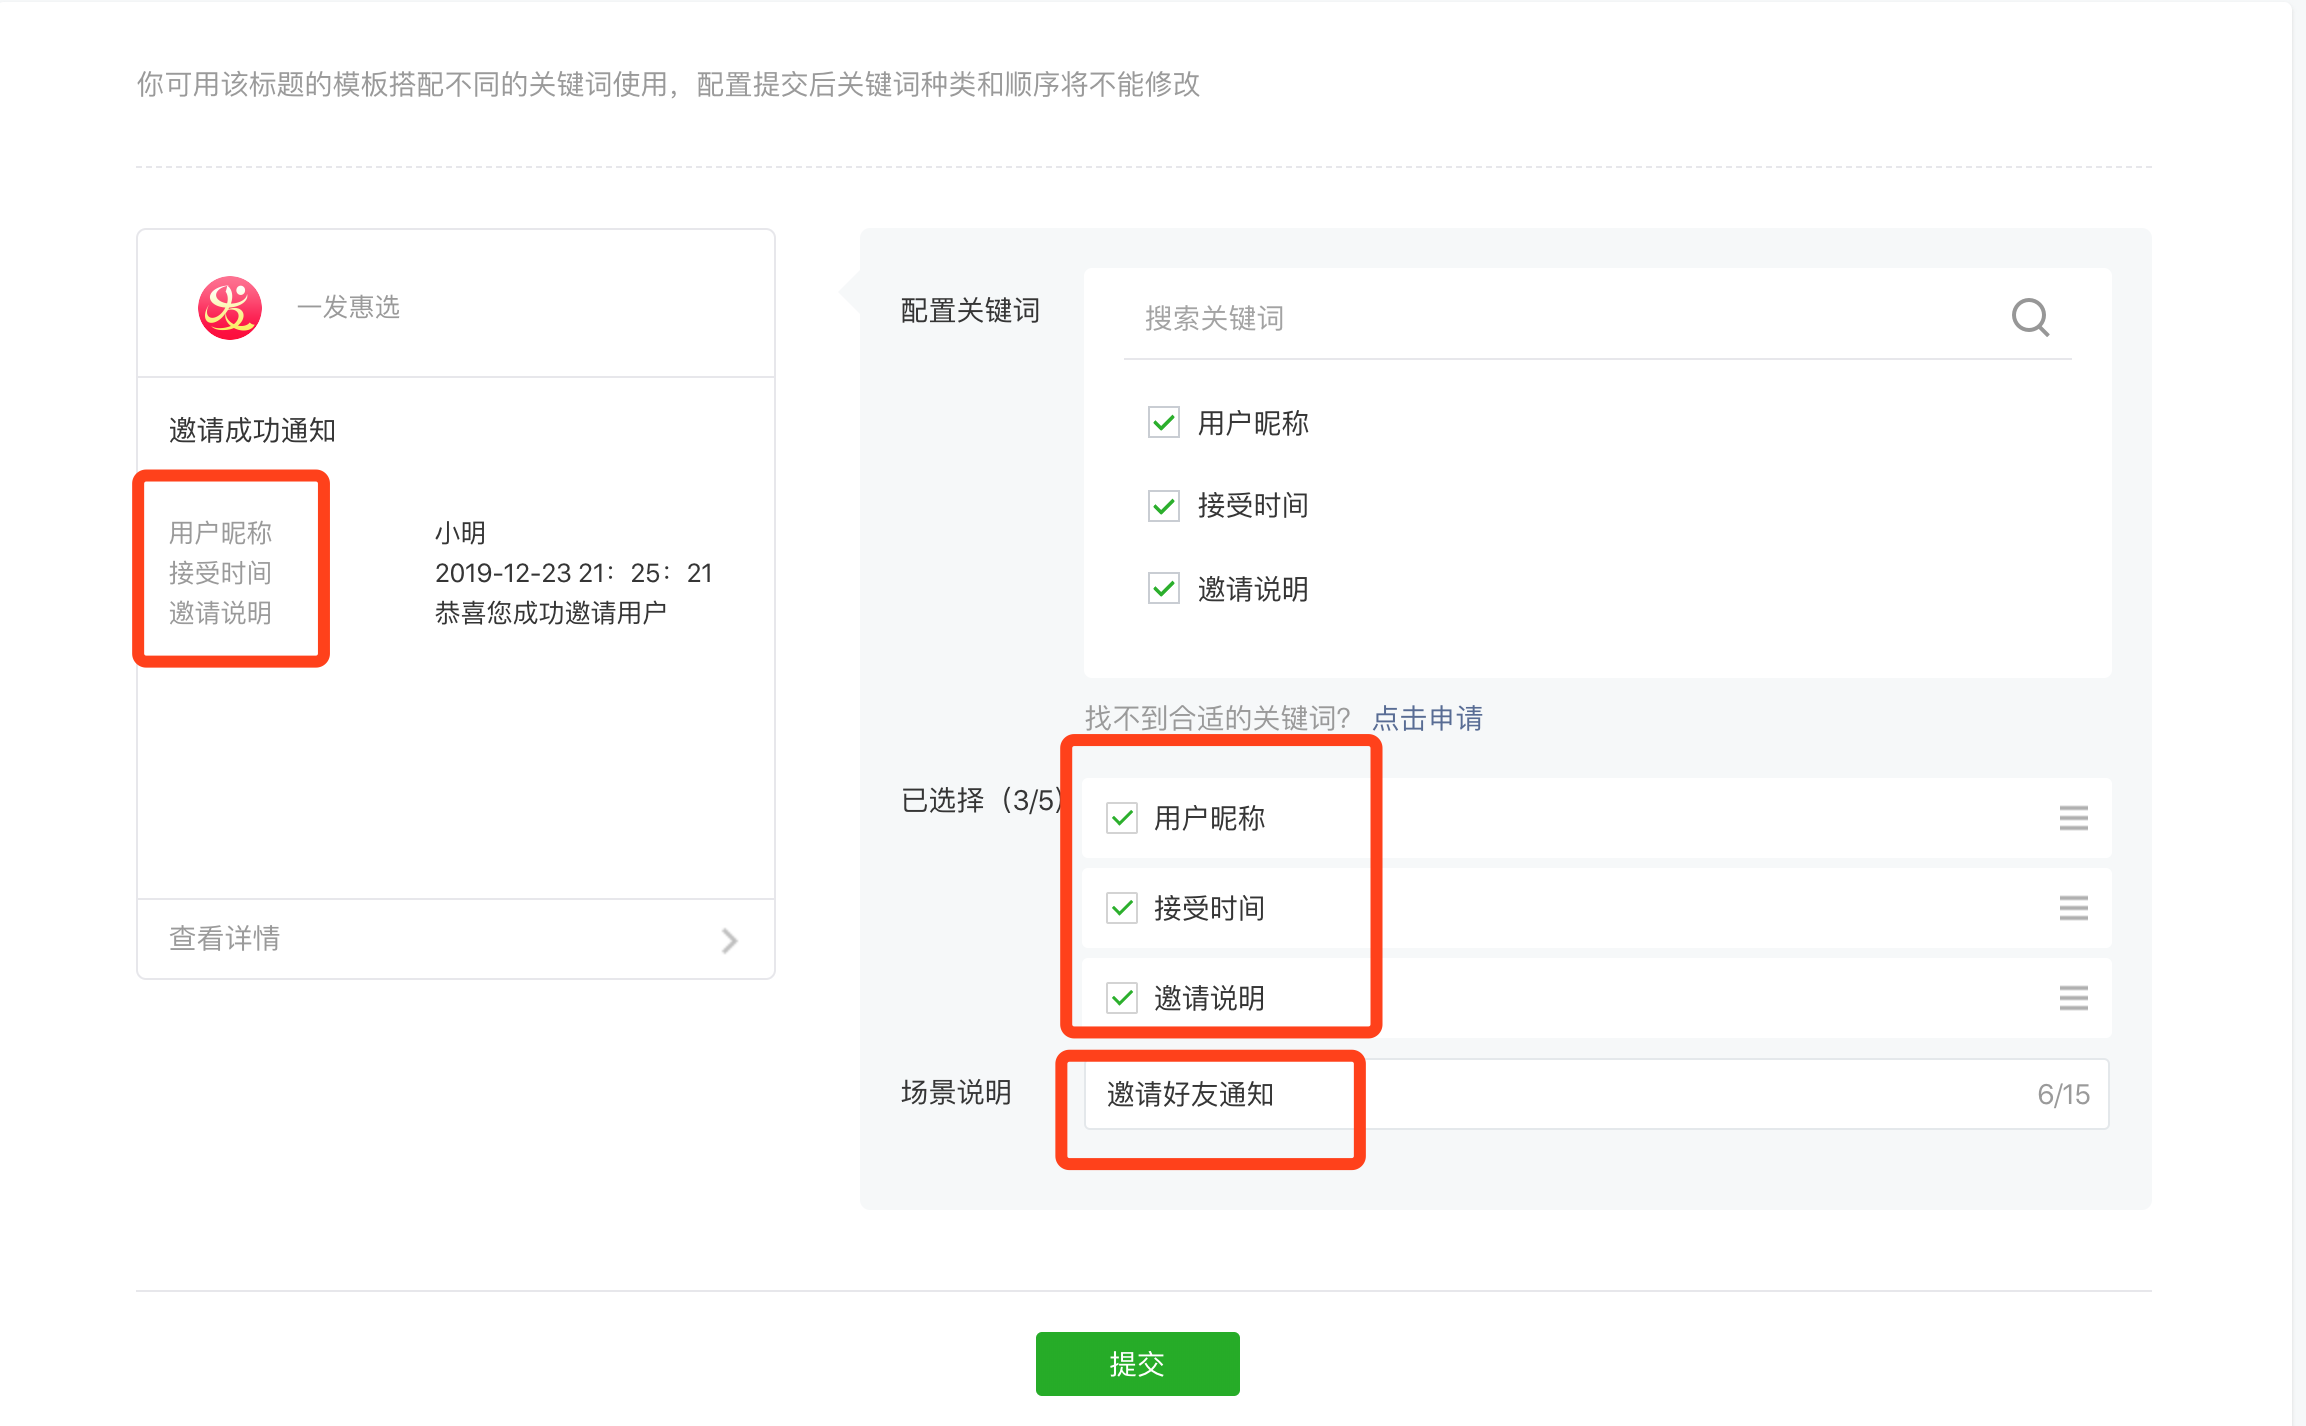Uncheck 邀请说明 in keyword list

point(1164,589)
